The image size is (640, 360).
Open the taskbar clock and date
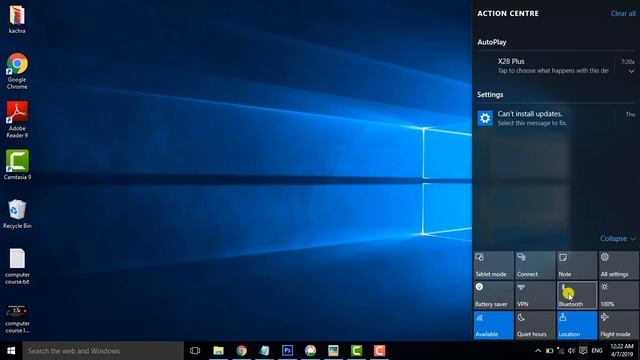622,351
